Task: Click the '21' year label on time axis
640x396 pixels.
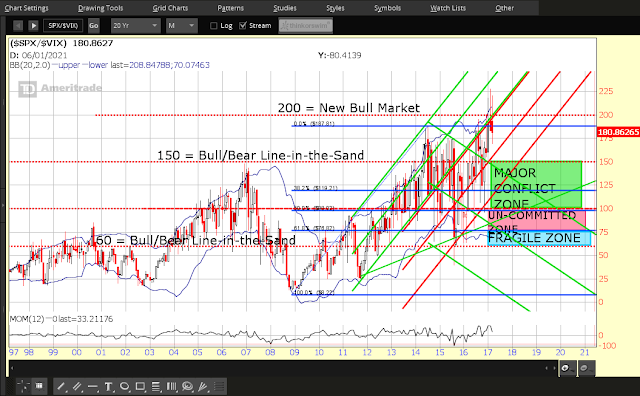Action: click(584, 352)
